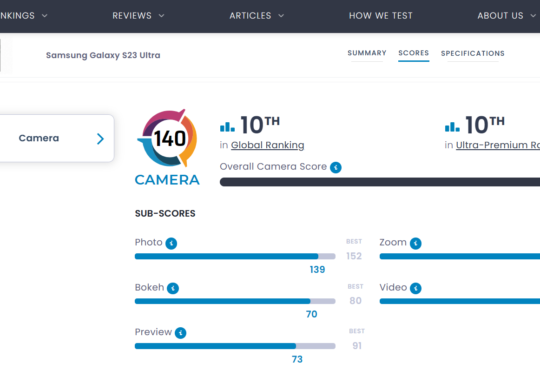
Task: Open the Articles menu
Action: pyautogui.click(x=250, y=16)
